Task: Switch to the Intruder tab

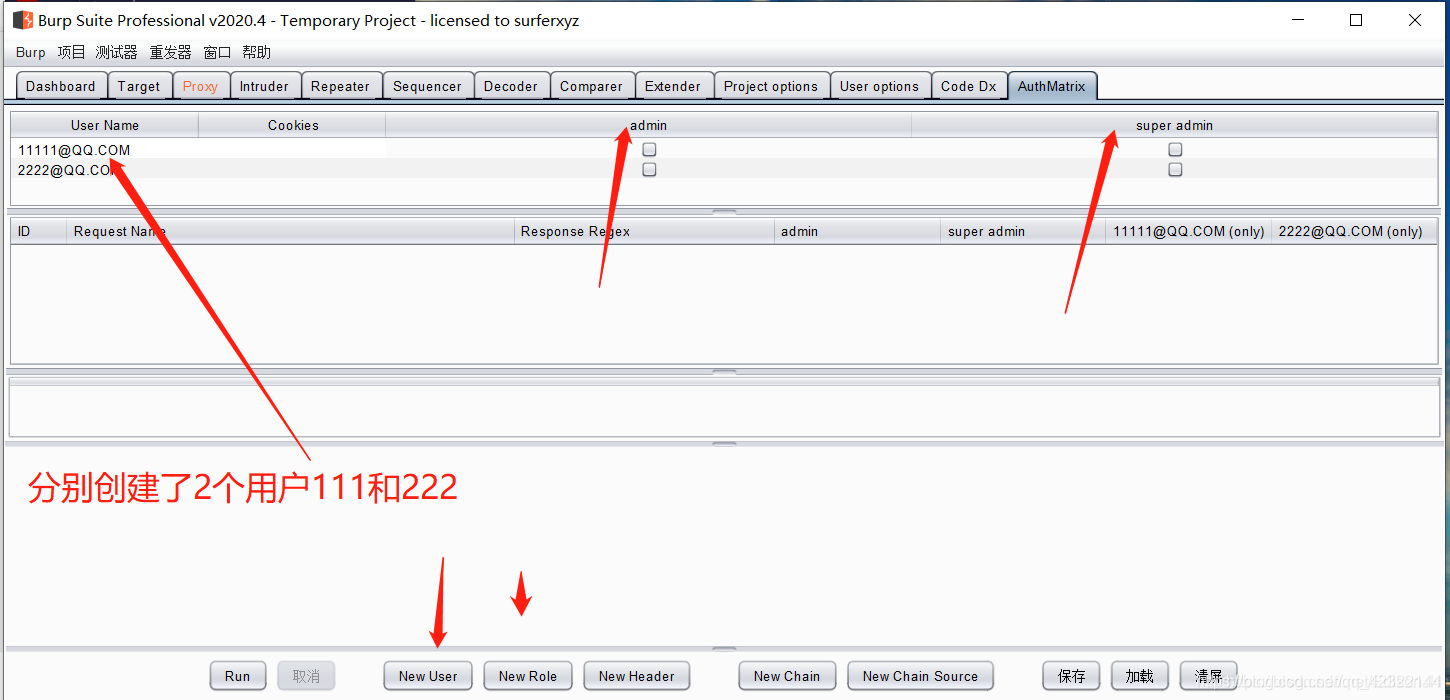Action: click(265, 86)
